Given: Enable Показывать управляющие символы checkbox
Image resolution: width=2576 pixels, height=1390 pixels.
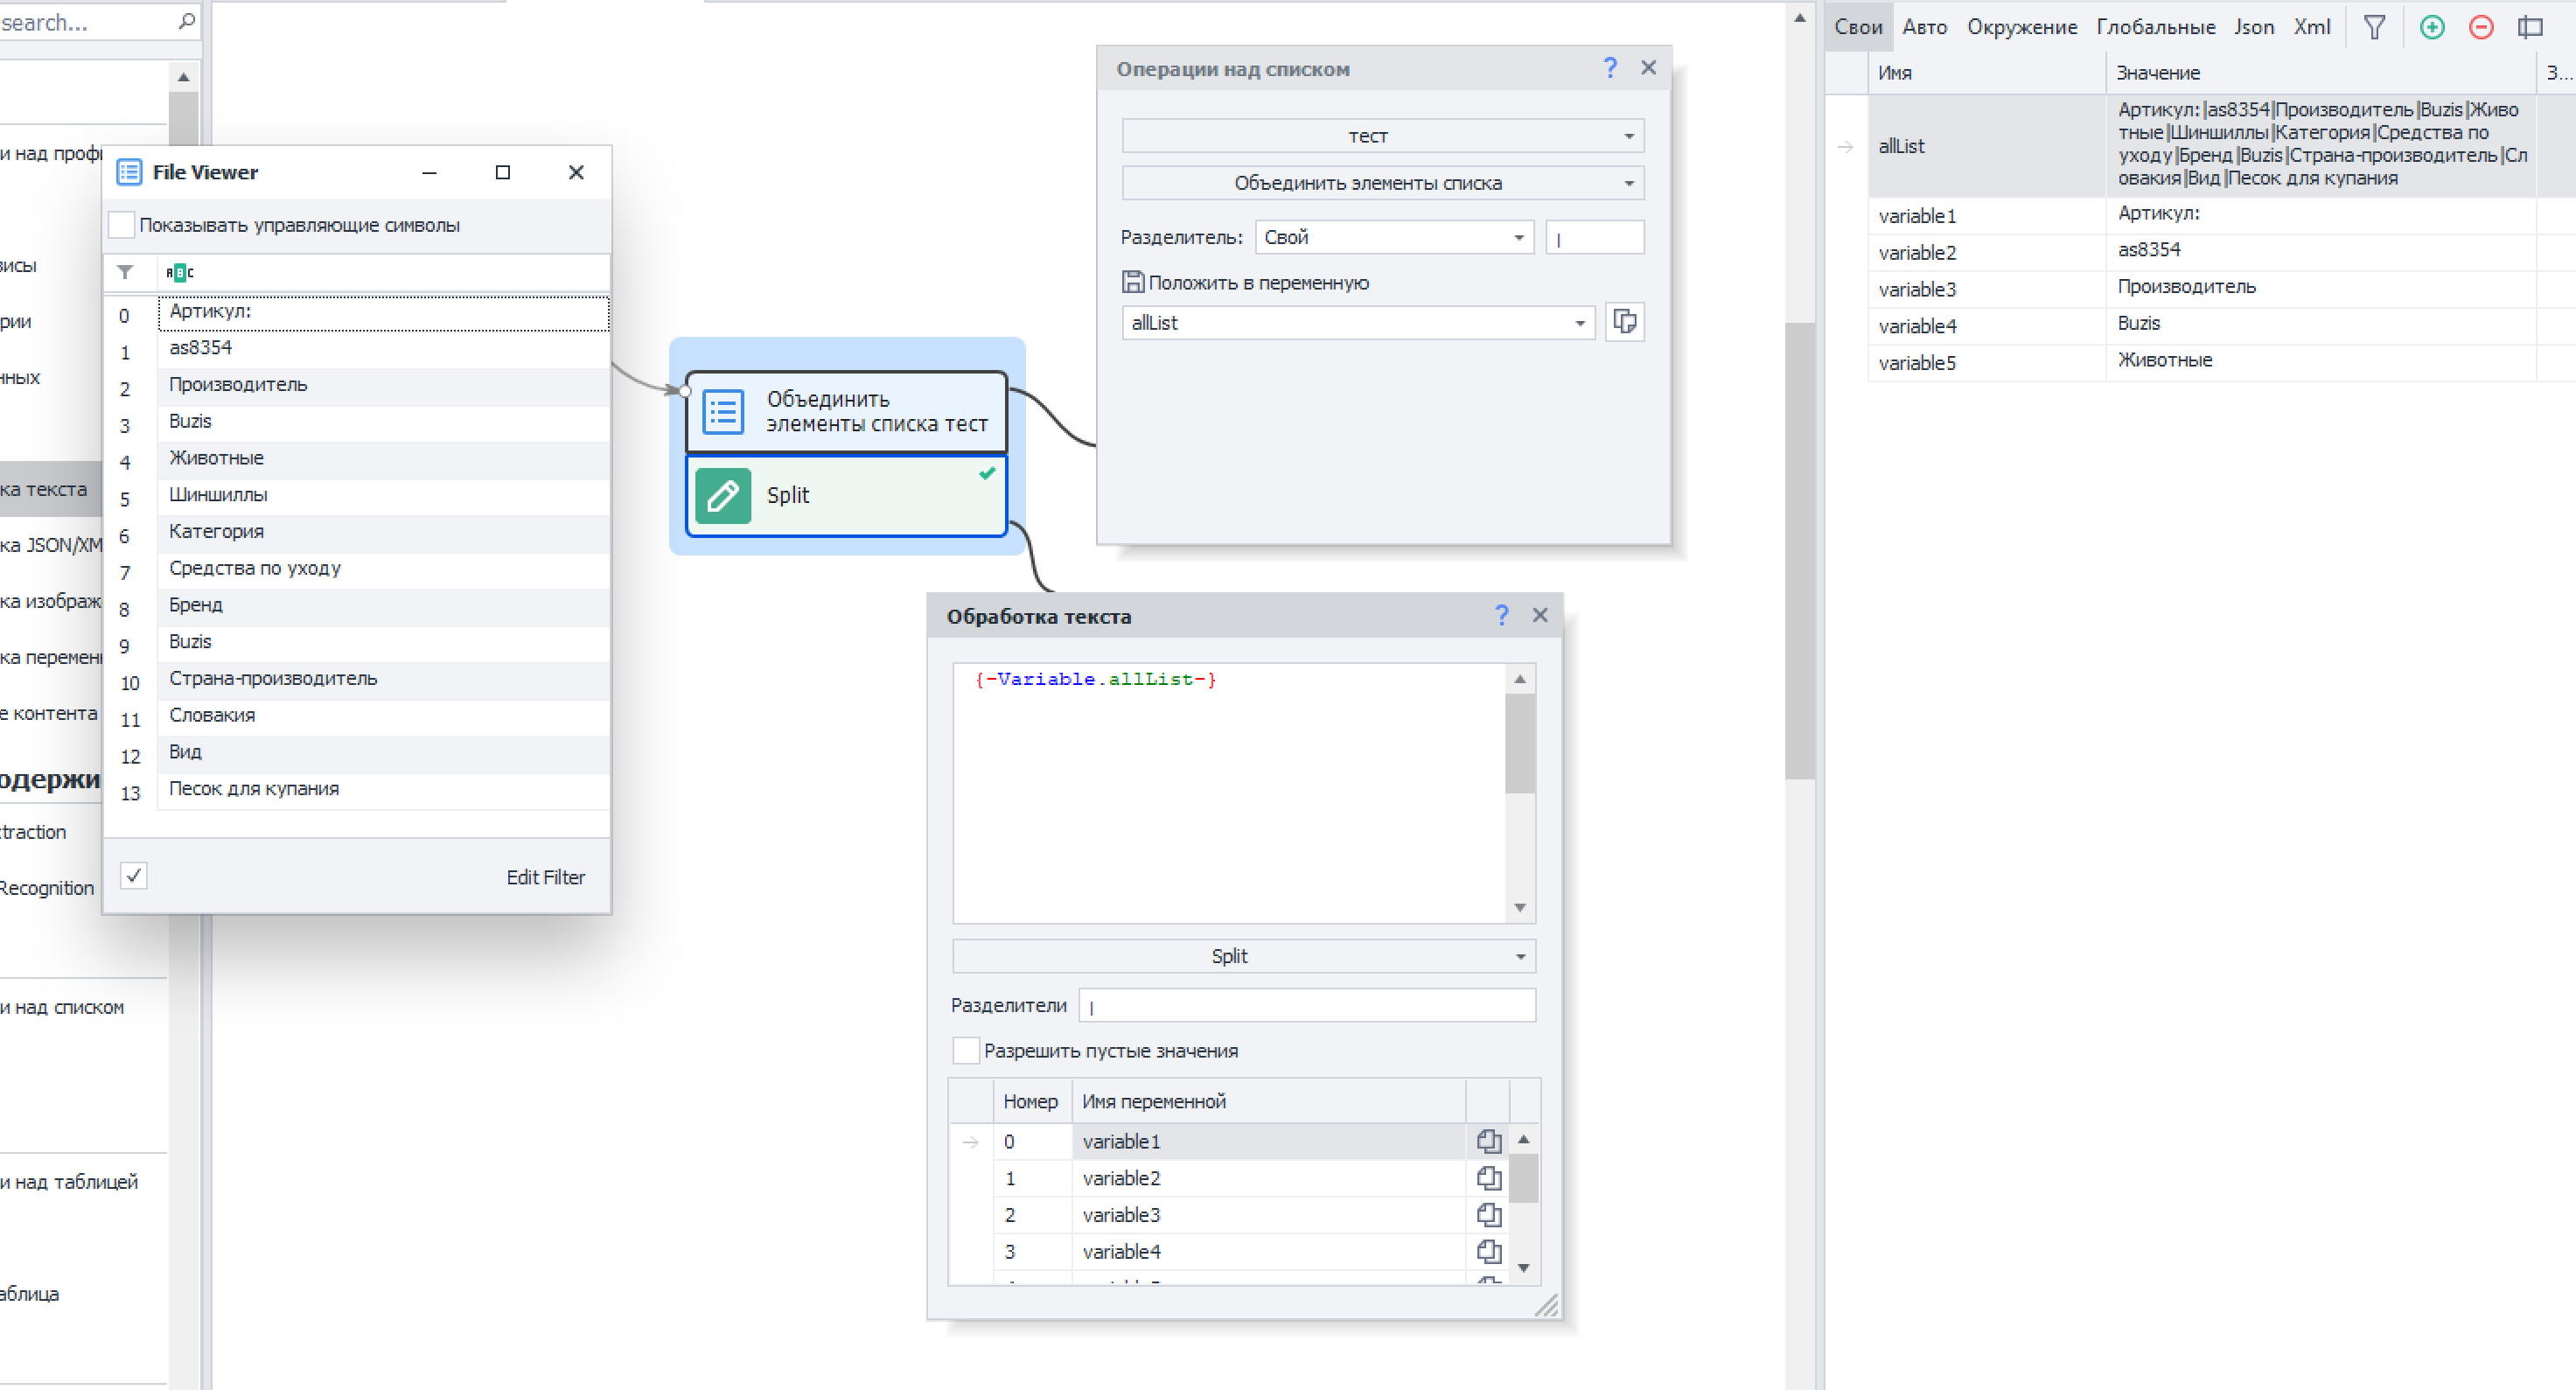Looking at the screenshot, I should point(122,225).
